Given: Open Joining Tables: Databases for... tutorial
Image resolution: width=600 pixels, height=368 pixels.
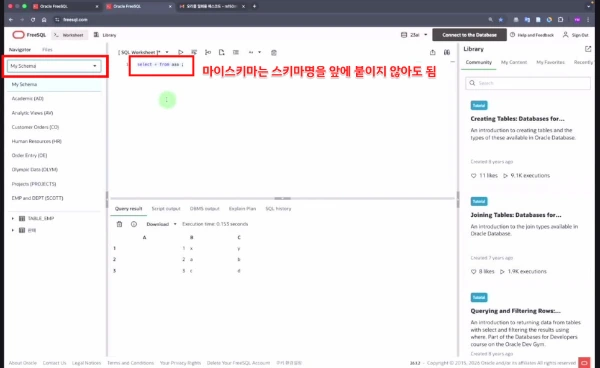Looking at the screenshot, I should pos(516,215).
